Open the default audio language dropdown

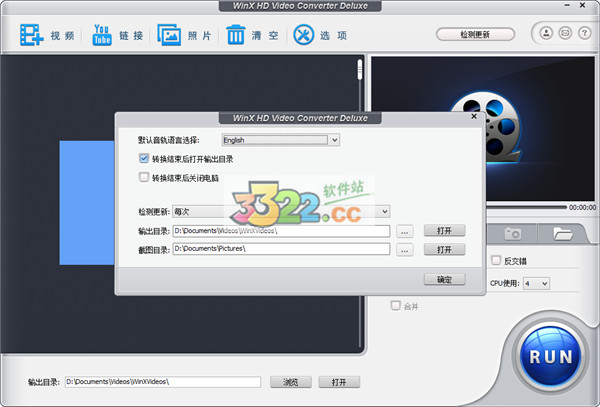(x=280, y=140)
